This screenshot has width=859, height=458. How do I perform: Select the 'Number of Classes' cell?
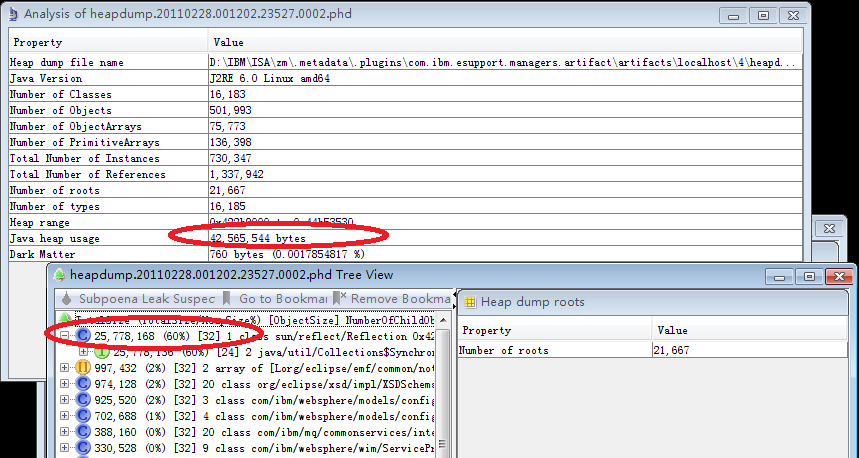pos(108,94)
